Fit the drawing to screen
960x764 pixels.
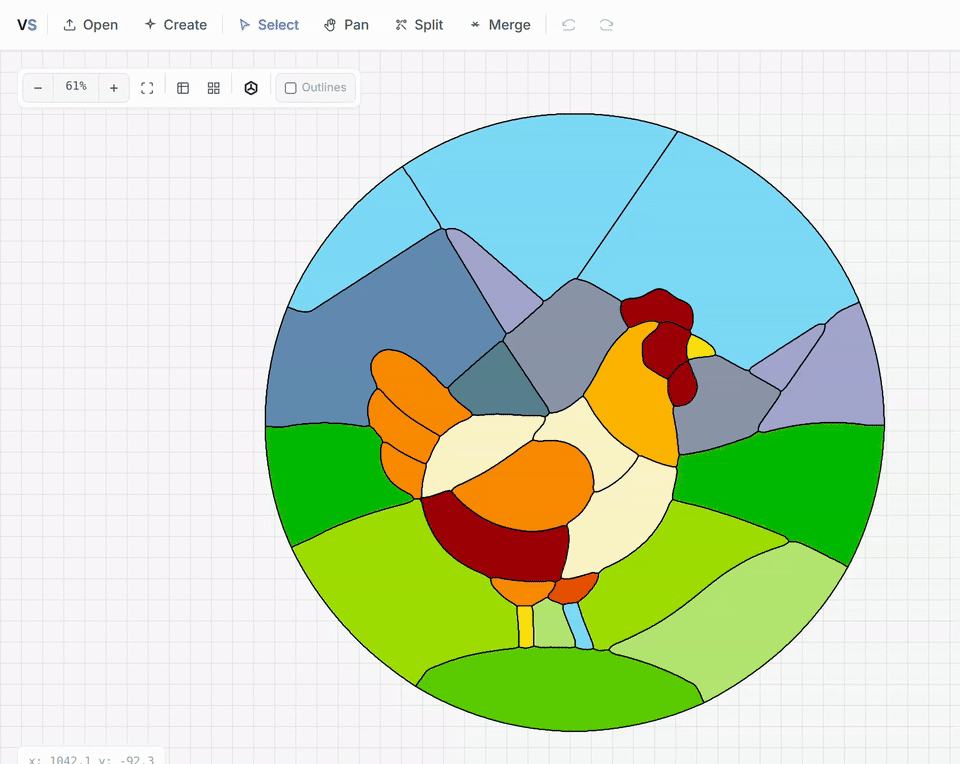click(x=147, y=88)
